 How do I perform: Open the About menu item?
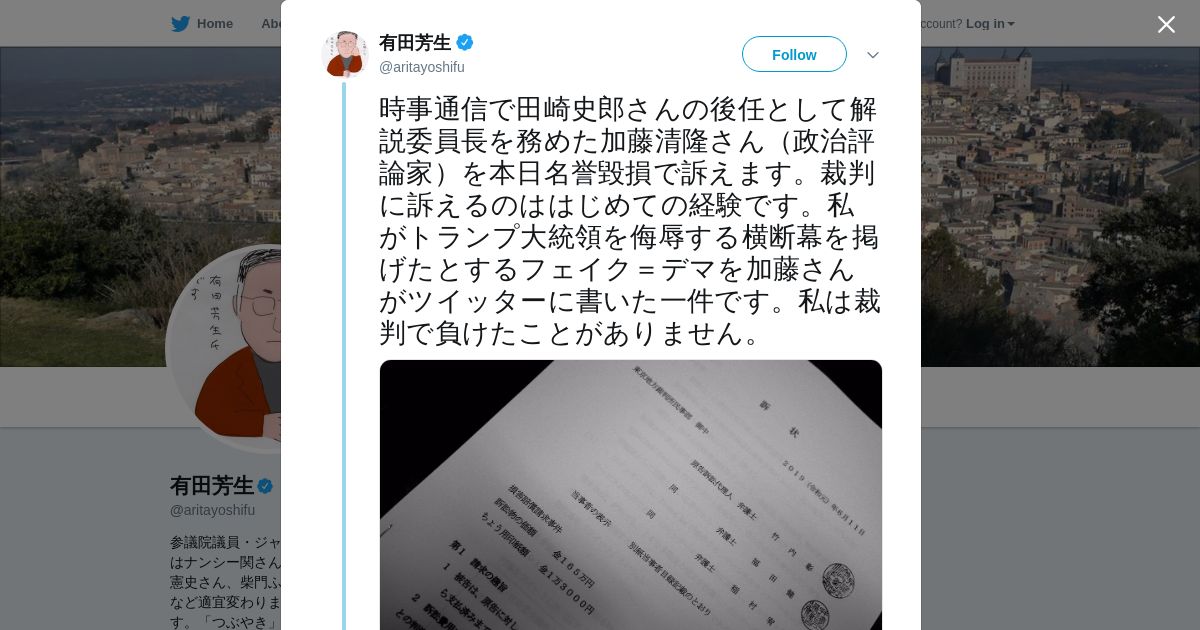[271, 24]
